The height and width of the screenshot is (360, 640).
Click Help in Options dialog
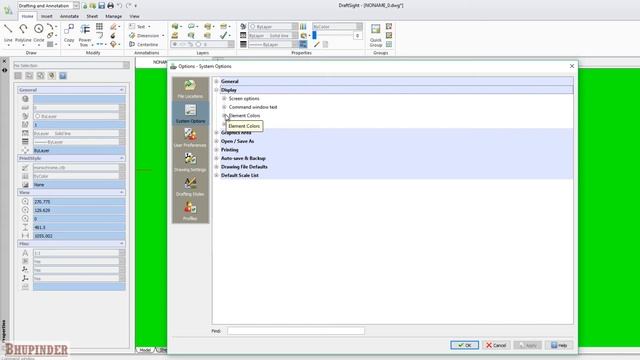coord(559,345)
